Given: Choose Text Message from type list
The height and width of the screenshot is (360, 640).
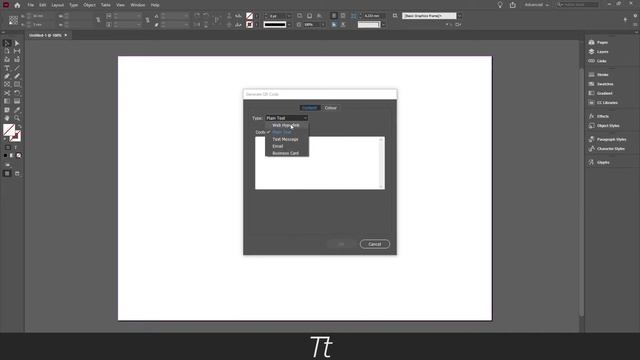Looking at the screenshot, I should coord(287,139).
